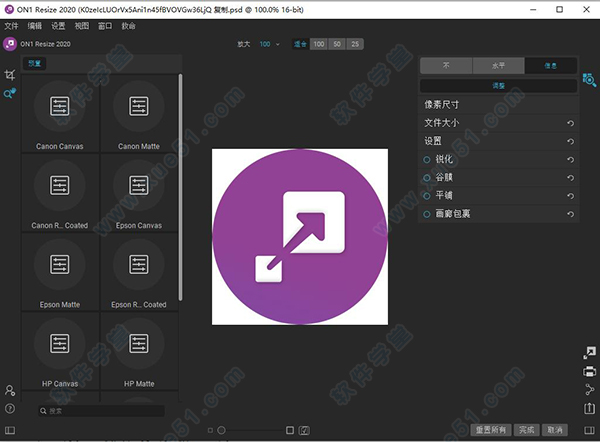Toggle the right panel visibility icon
This screenshot has height=442, width=600.
[x=589, y=430]
